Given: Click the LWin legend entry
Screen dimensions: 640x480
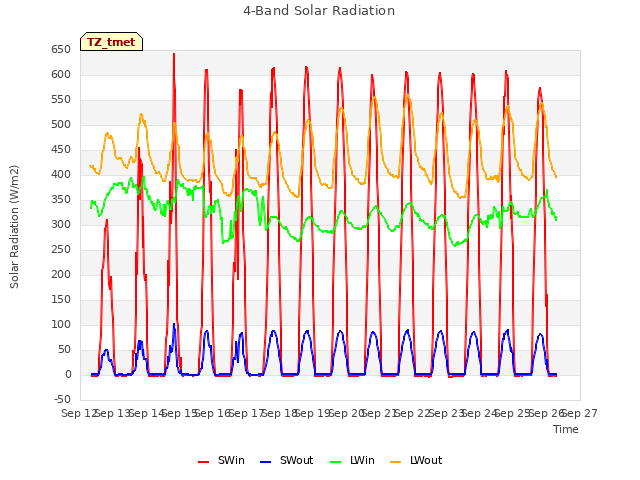Looking at the screenshot, I should 352,460.
